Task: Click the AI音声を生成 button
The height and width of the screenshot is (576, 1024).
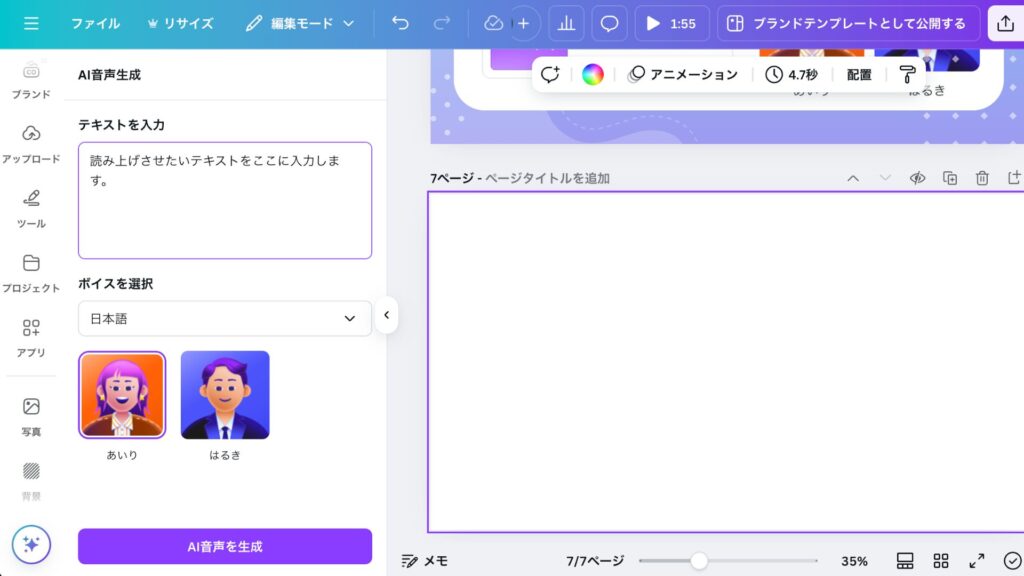Action: pyautogui.click(x=225, y=546)
